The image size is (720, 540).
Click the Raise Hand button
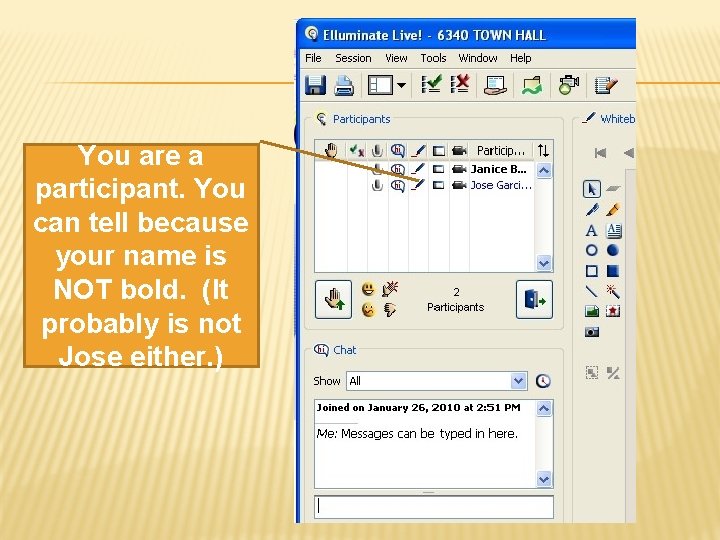pos(333,299)
